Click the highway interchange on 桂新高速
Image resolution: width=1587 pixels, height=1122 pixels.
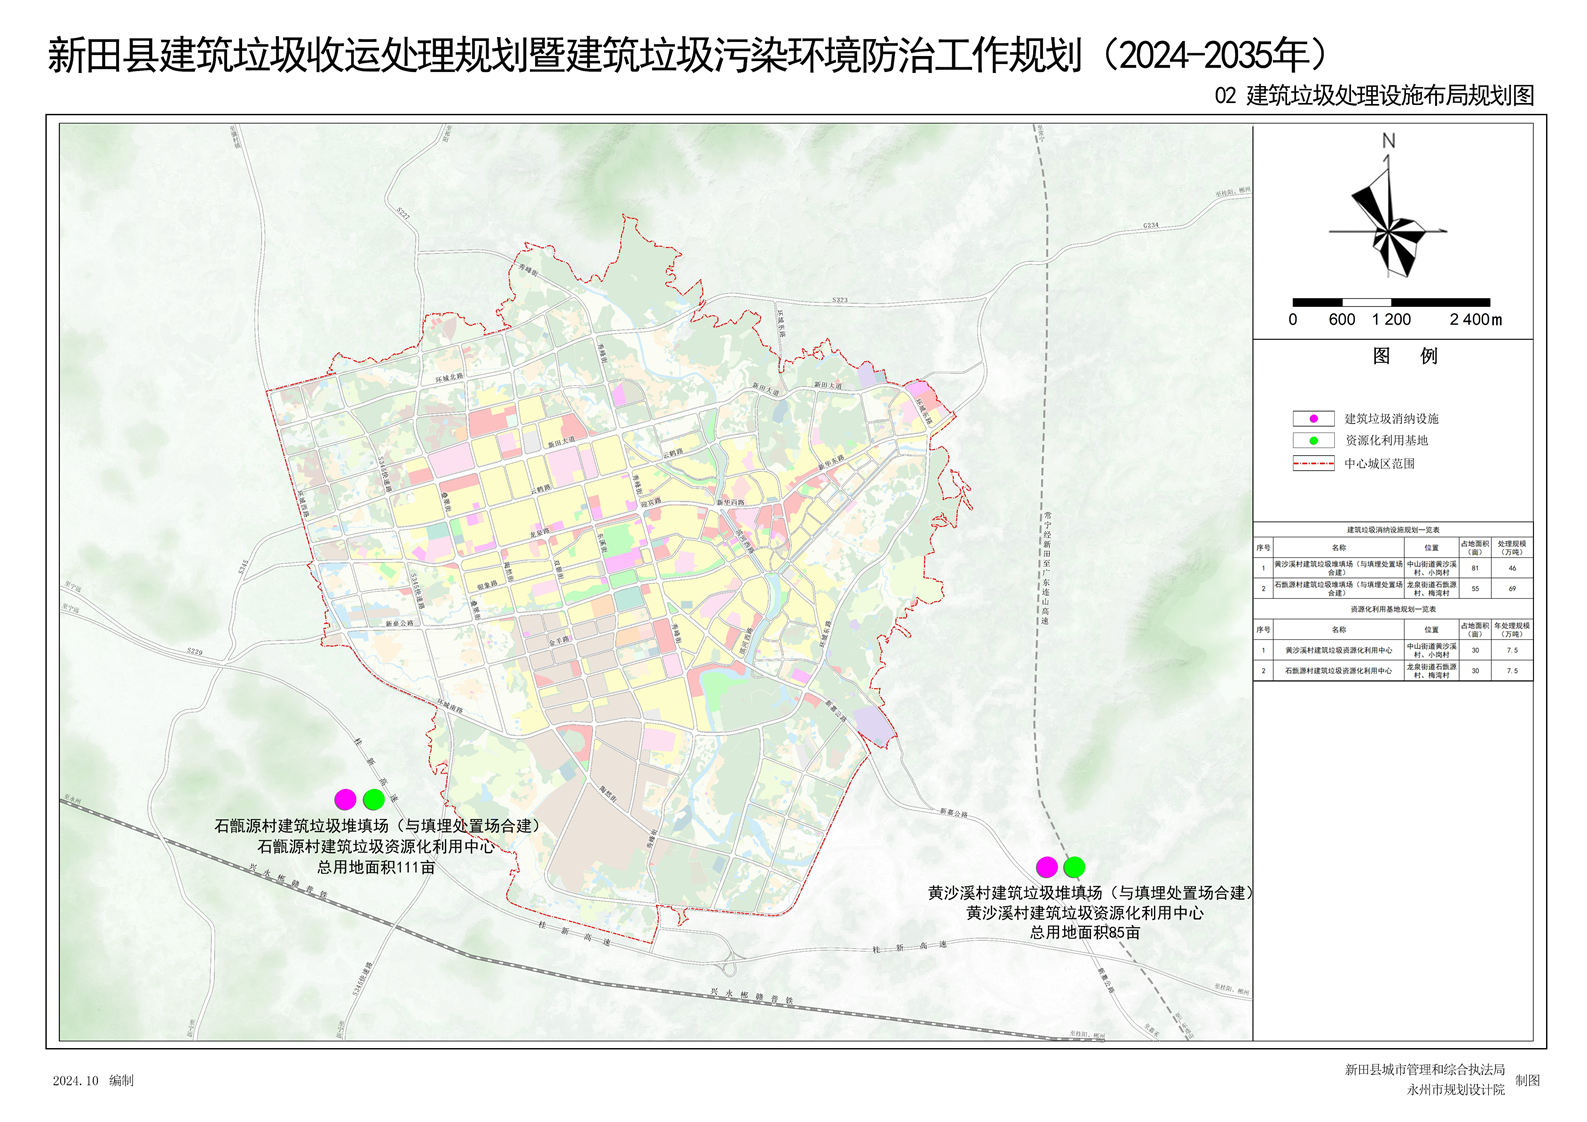(731, 963)
